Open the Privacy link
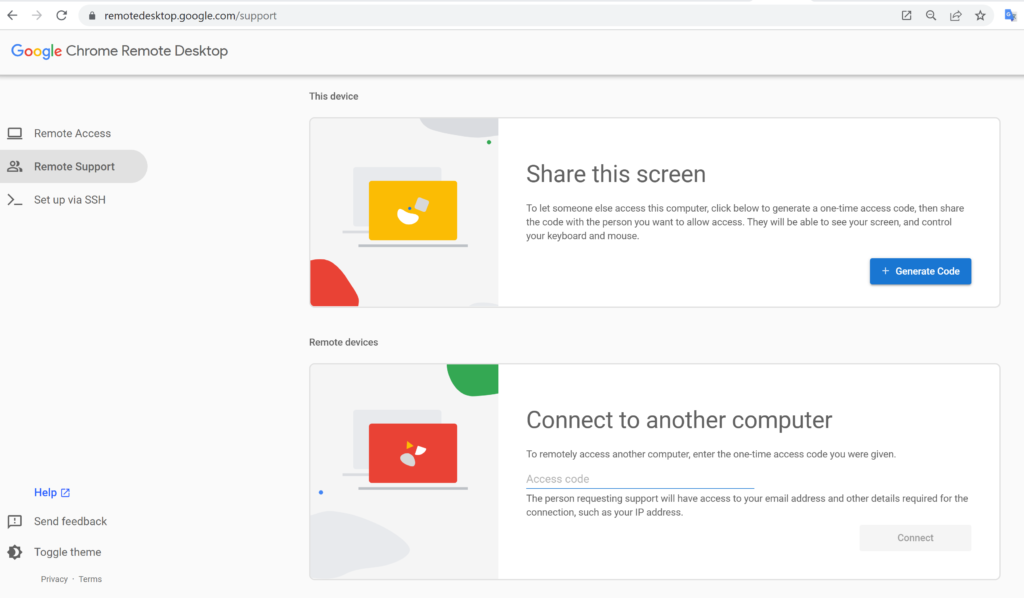This screenshot has width=1024, height=598. [x=54, y=579]
